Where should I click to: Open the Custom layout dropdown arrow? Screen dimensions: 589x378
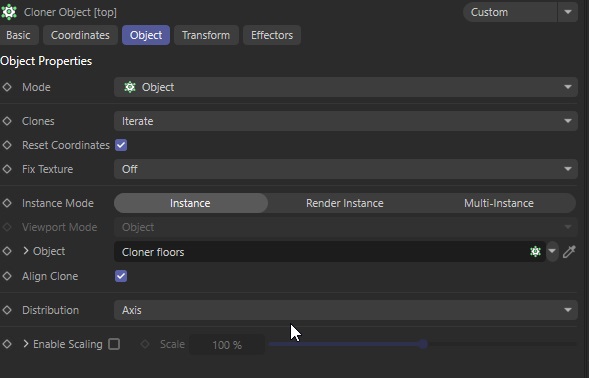coord(568,12)
